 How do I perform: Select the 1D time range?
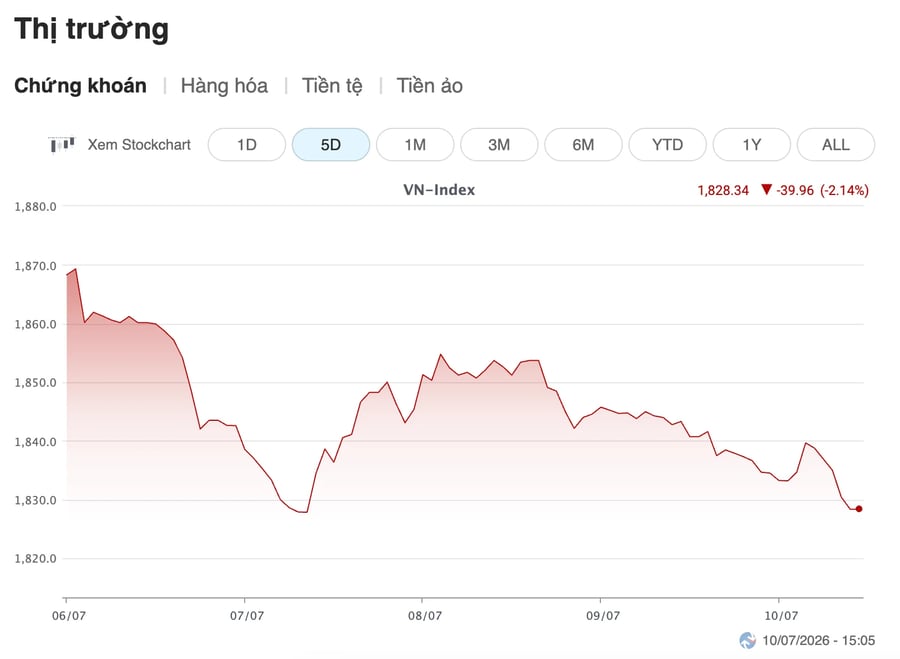247,145
